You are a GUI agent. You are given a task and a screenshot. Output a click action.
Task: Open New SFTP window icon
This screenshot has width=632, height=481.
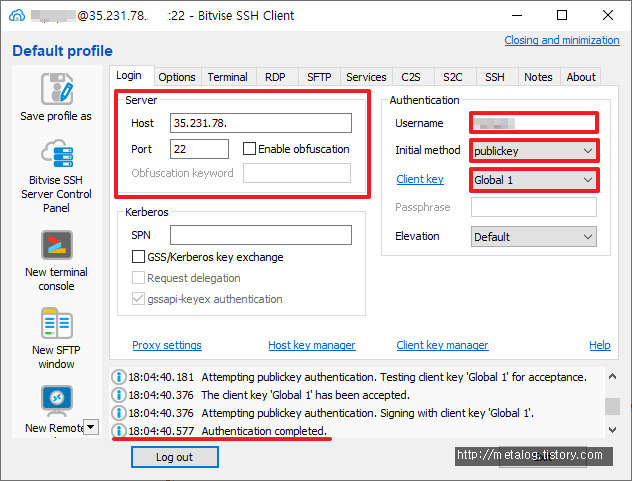[x=56, y=323]
